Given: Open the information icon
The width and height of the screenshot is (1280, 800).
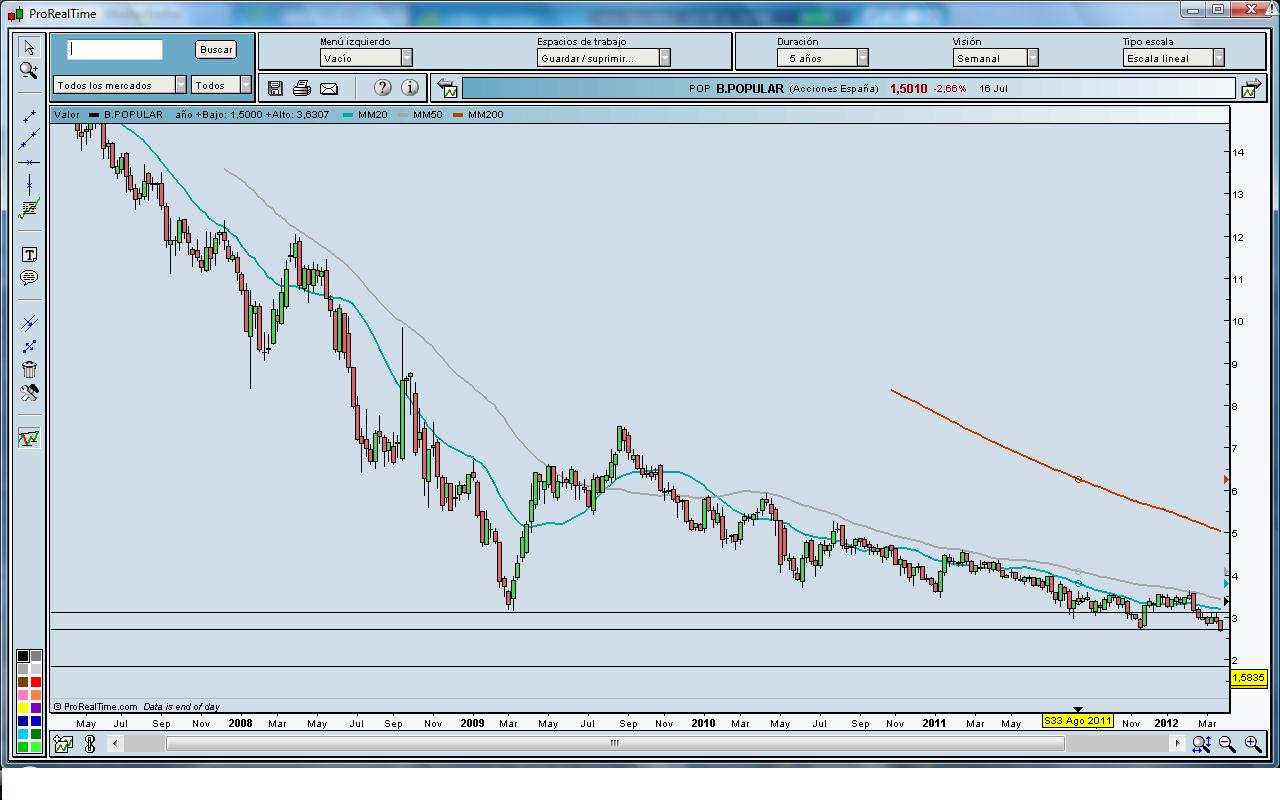Looking at the screenshot, I should click(x=411, y=88).
